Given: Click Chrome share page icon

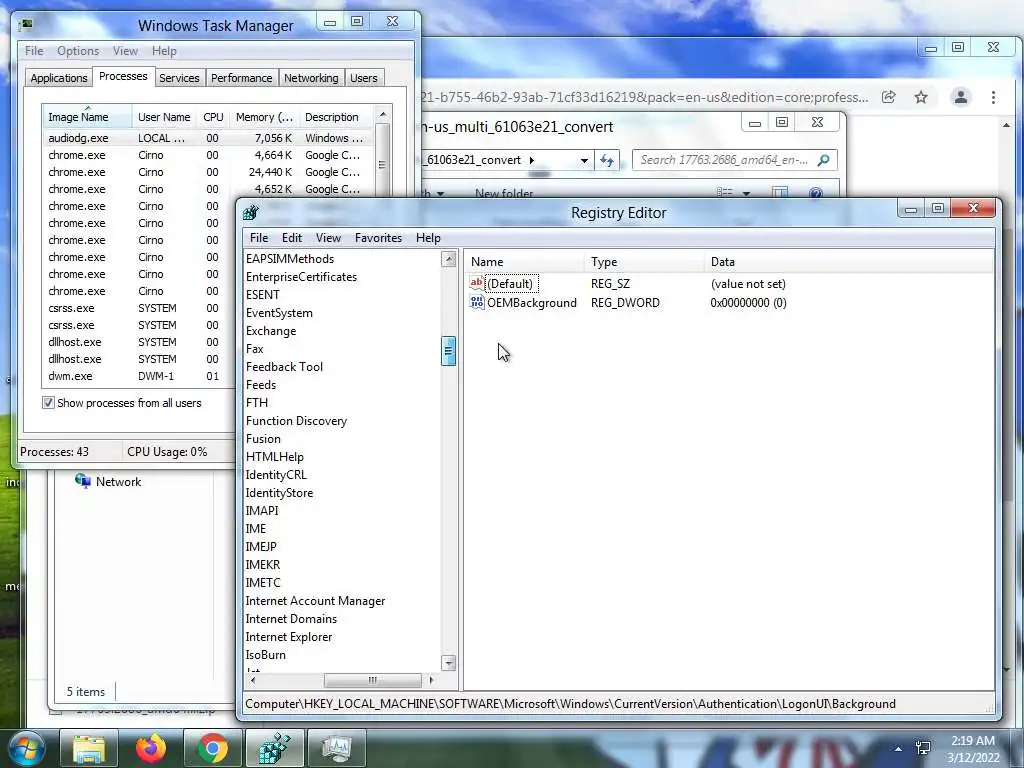Looking at the screenshot, I should point(889,97).
